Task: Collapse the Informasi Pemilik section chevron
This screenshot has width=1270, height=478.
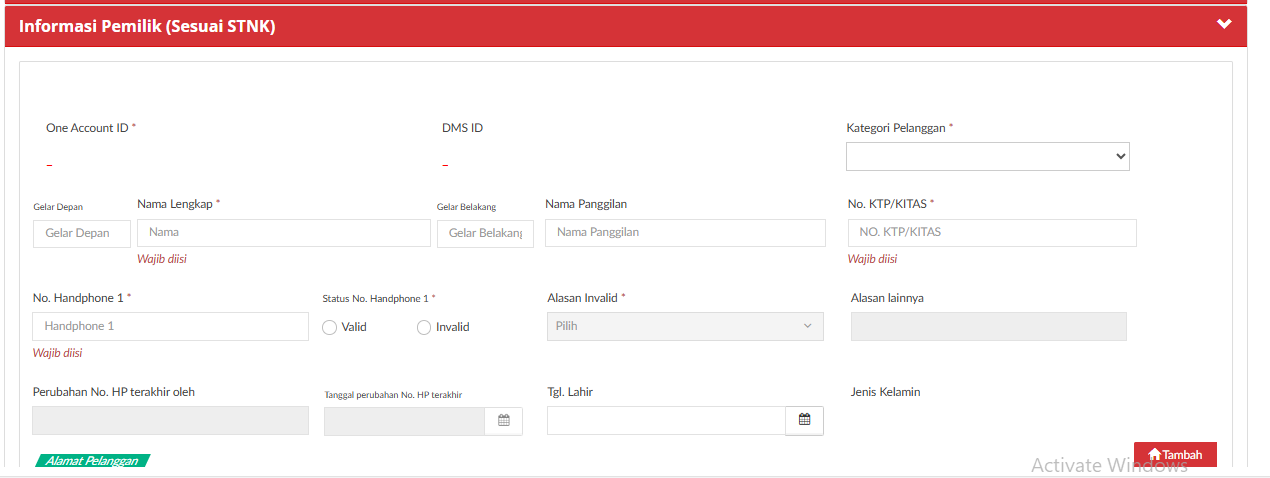Action: click(1224, 25)
